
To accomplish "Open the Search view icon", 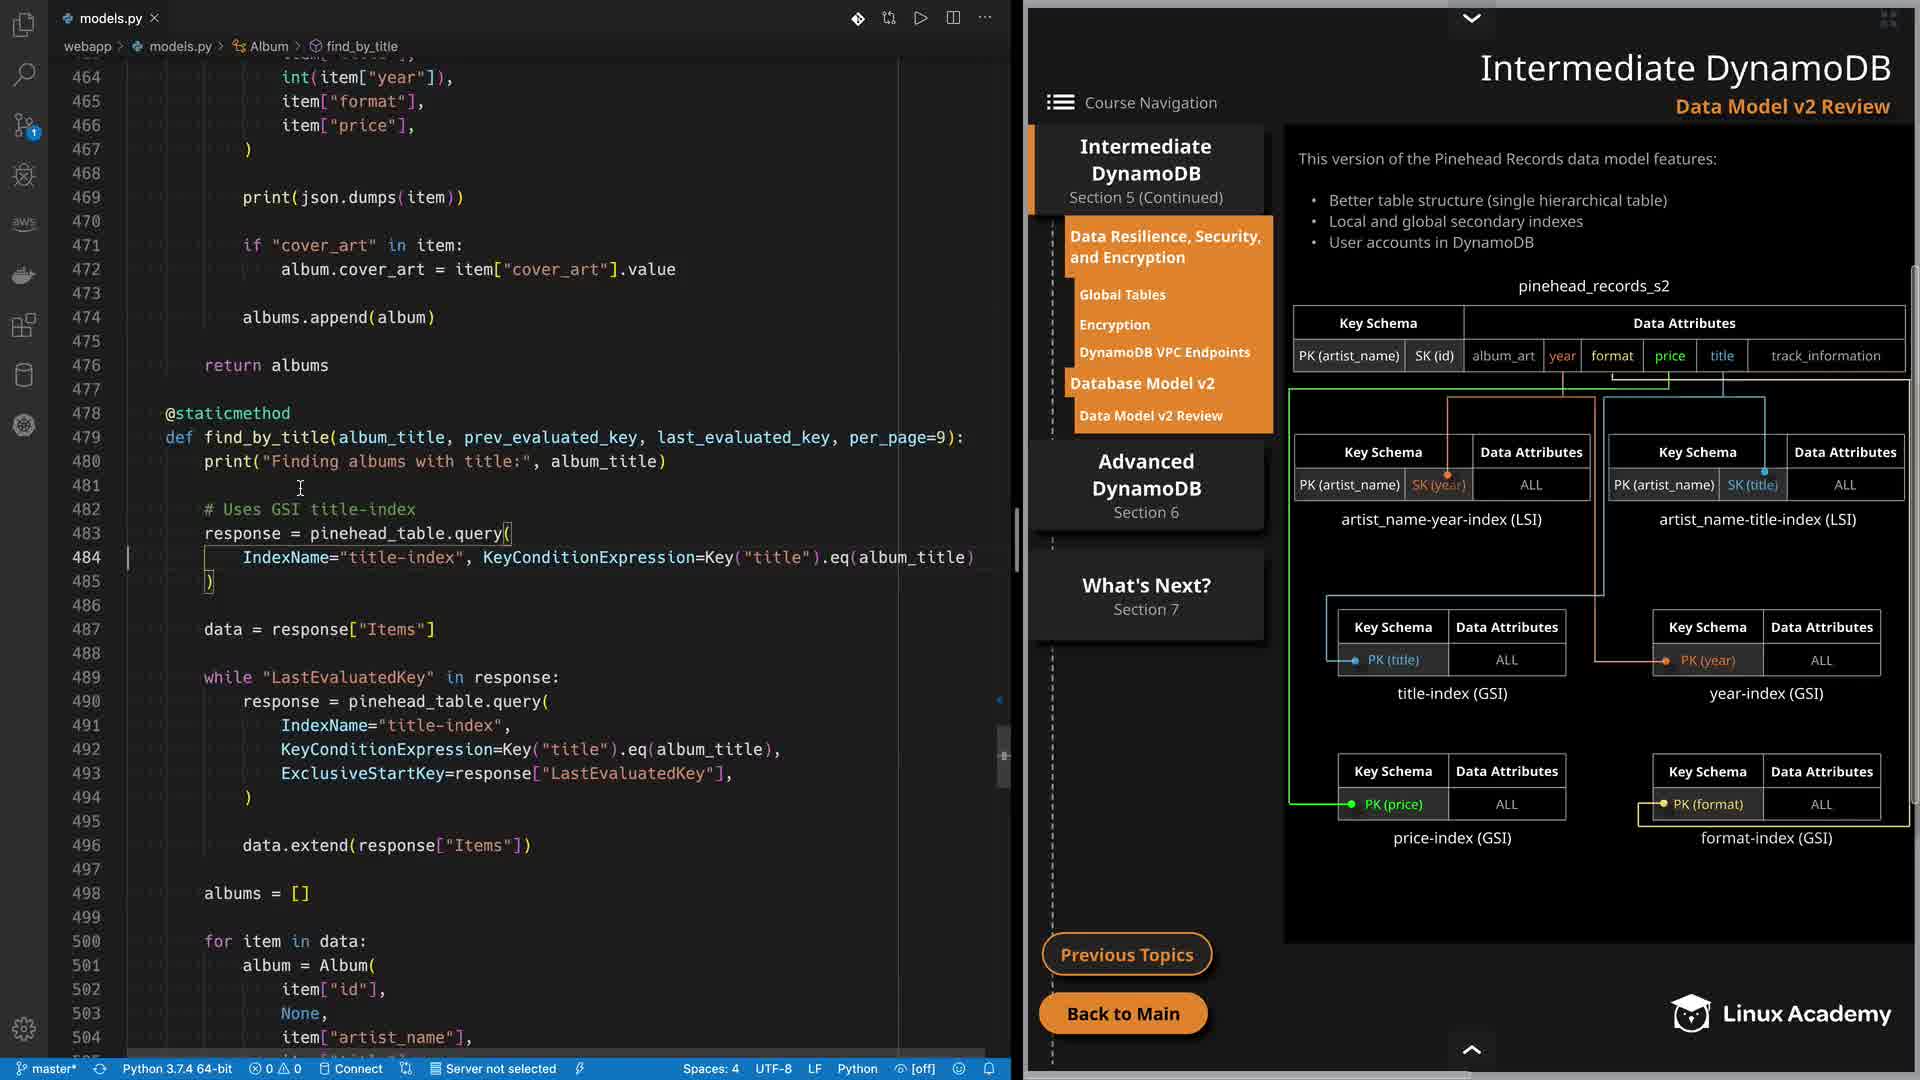I will tap(24, 74).
